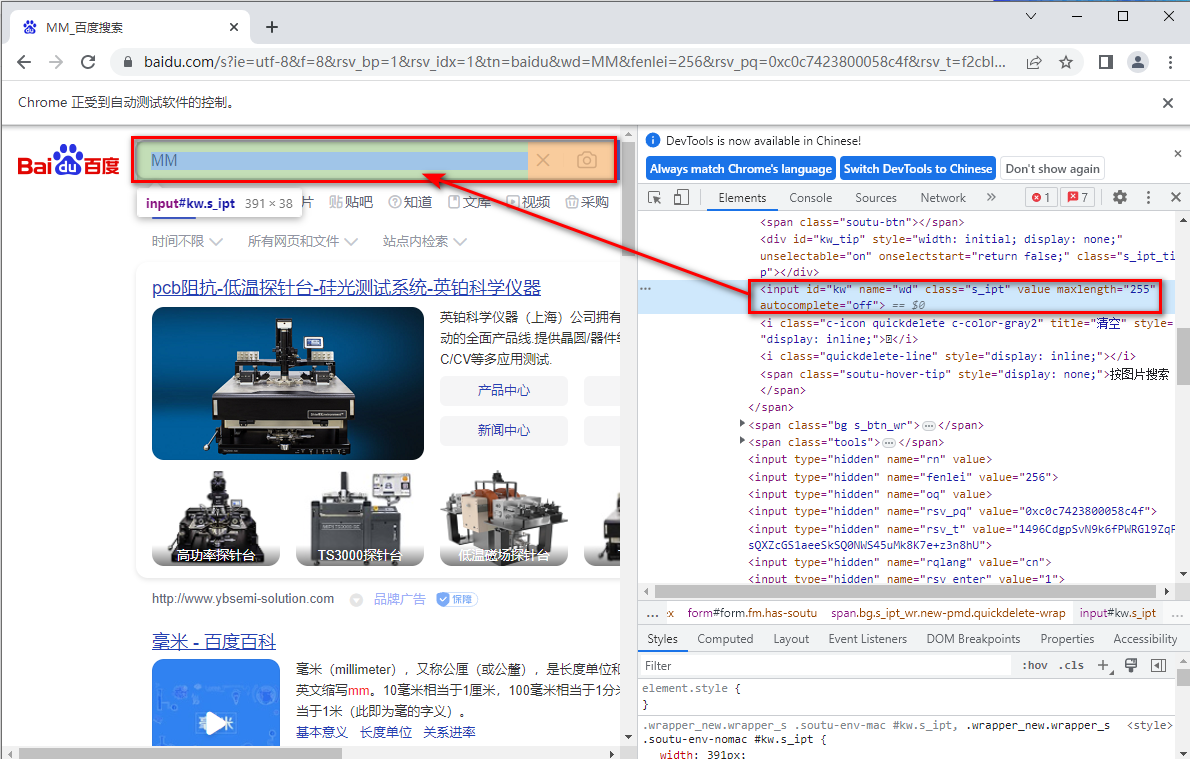Screen dimensions: 1190x759
Task: Expand the span class tools node
Action: pos(742,441)
